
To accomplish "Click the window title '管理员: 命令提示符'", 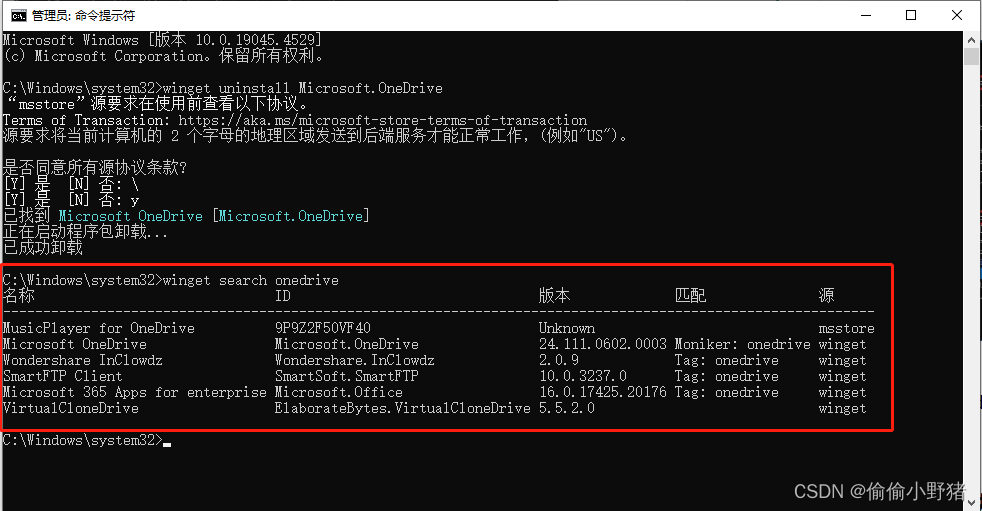I will [83, 16].
